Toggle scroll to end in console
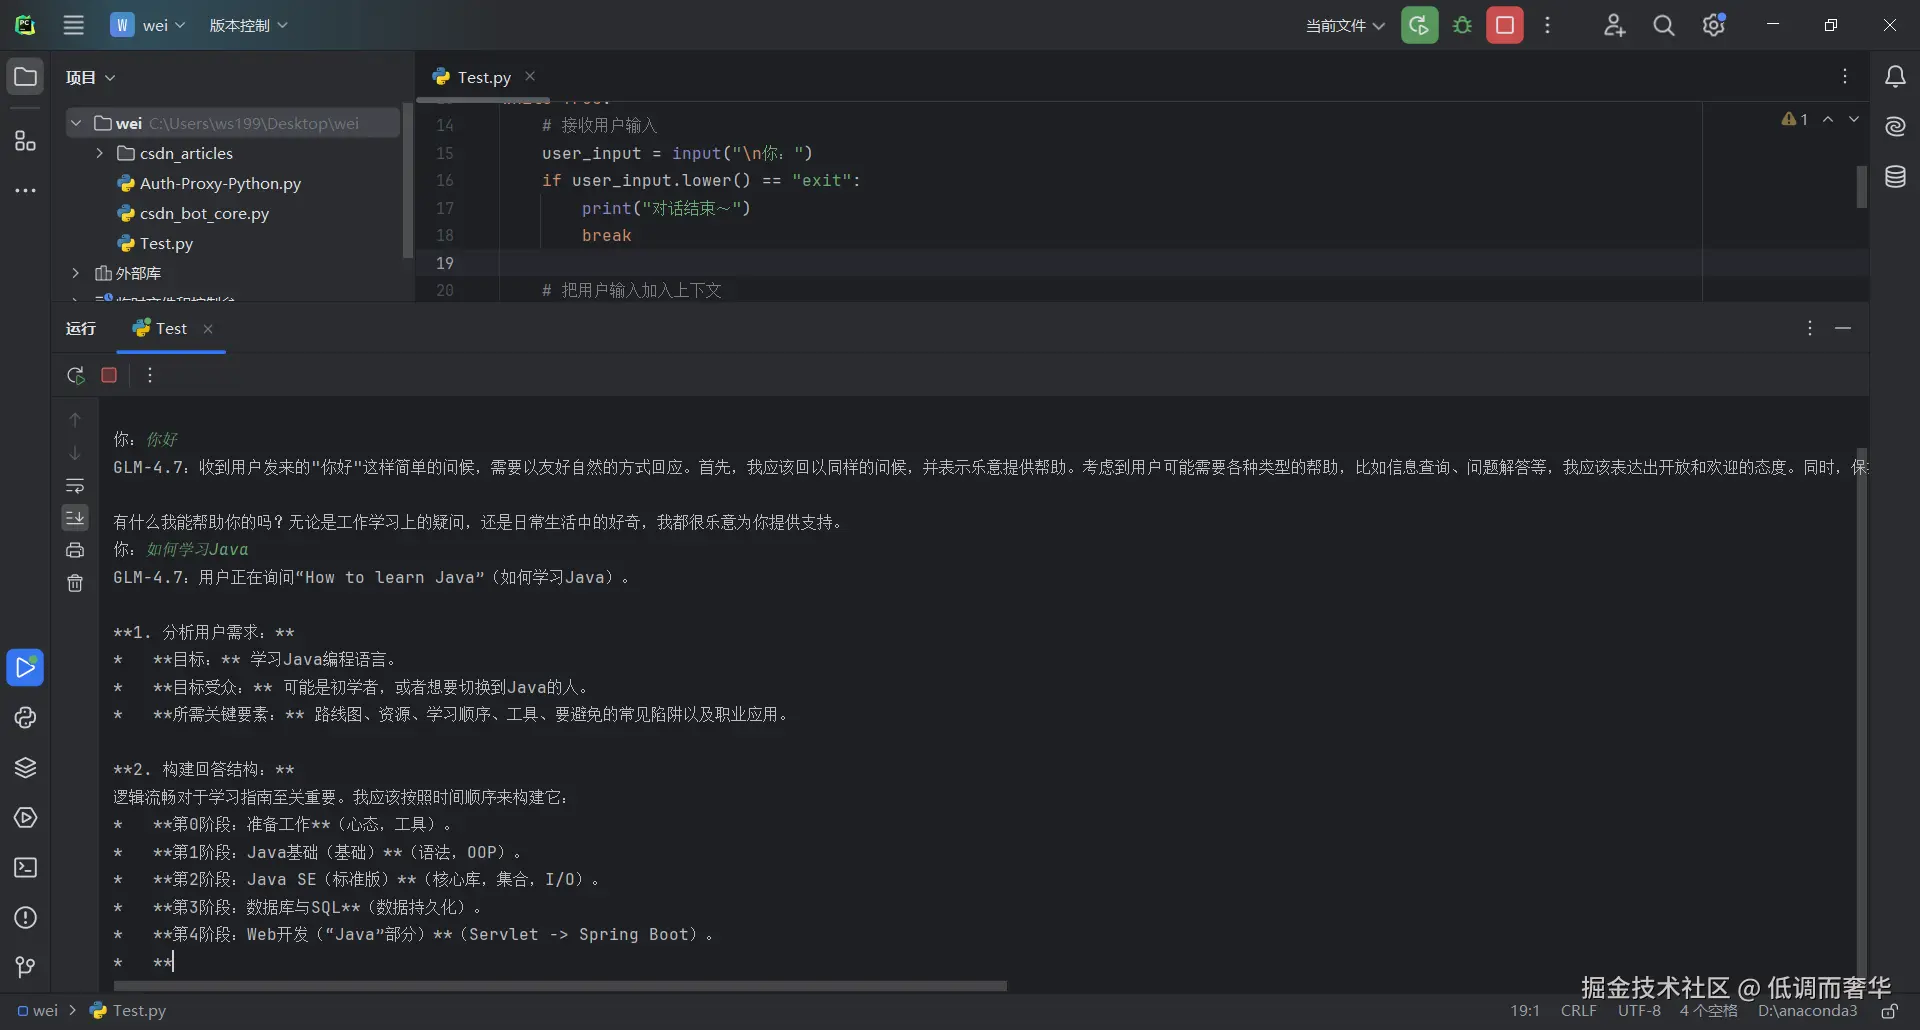This screenshot has width=1920, height=1030. point(75,517)
